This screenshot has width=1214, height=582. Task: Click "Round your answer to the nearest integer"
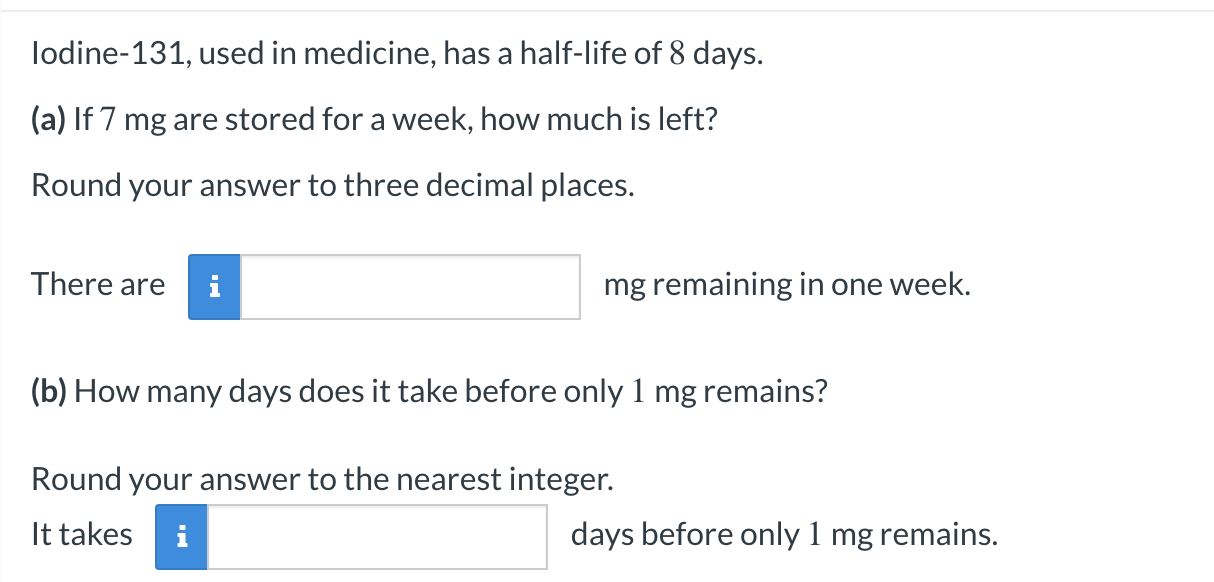[321, 480]
